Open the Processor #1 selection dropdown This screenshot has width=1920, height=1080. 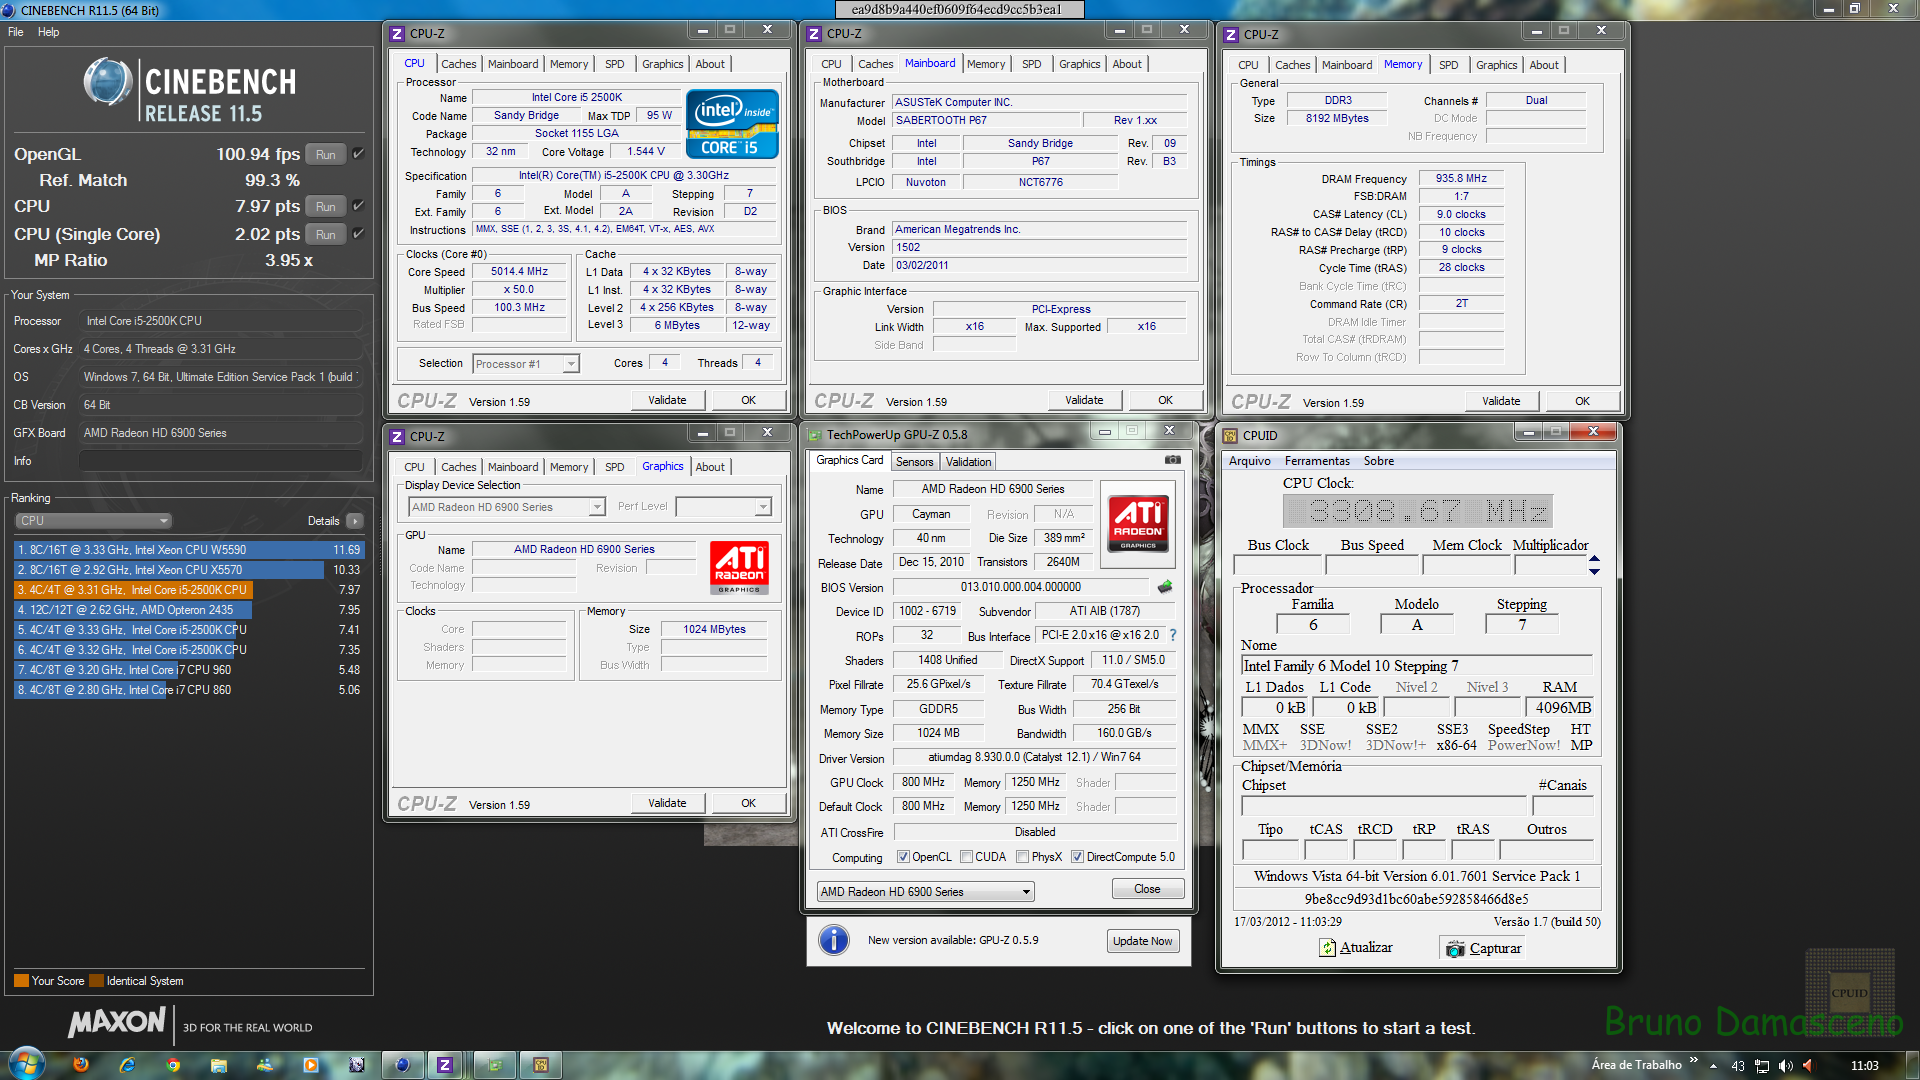526,364
